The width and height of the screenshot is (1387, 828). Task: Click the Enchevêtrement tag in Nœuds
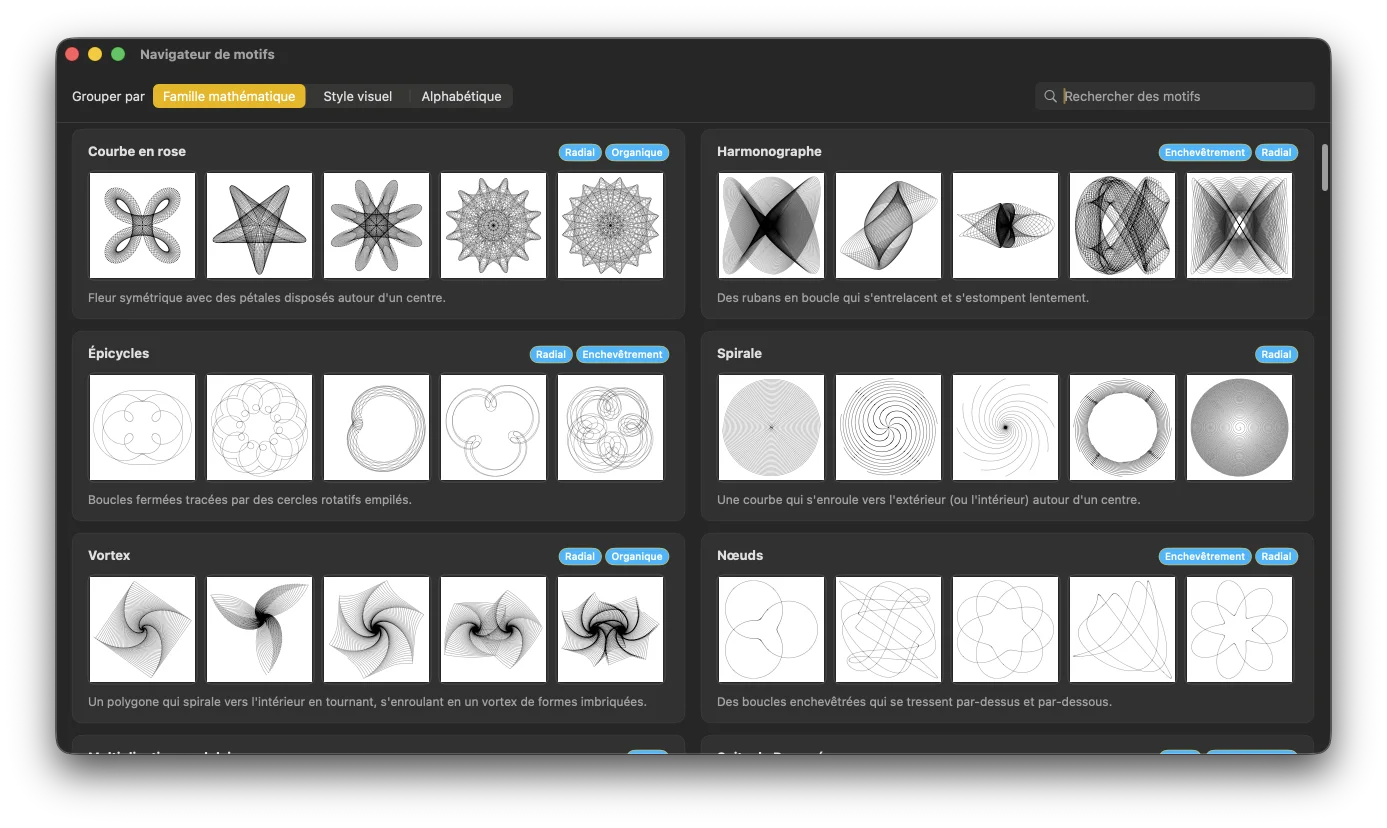tap(1205, 557)
